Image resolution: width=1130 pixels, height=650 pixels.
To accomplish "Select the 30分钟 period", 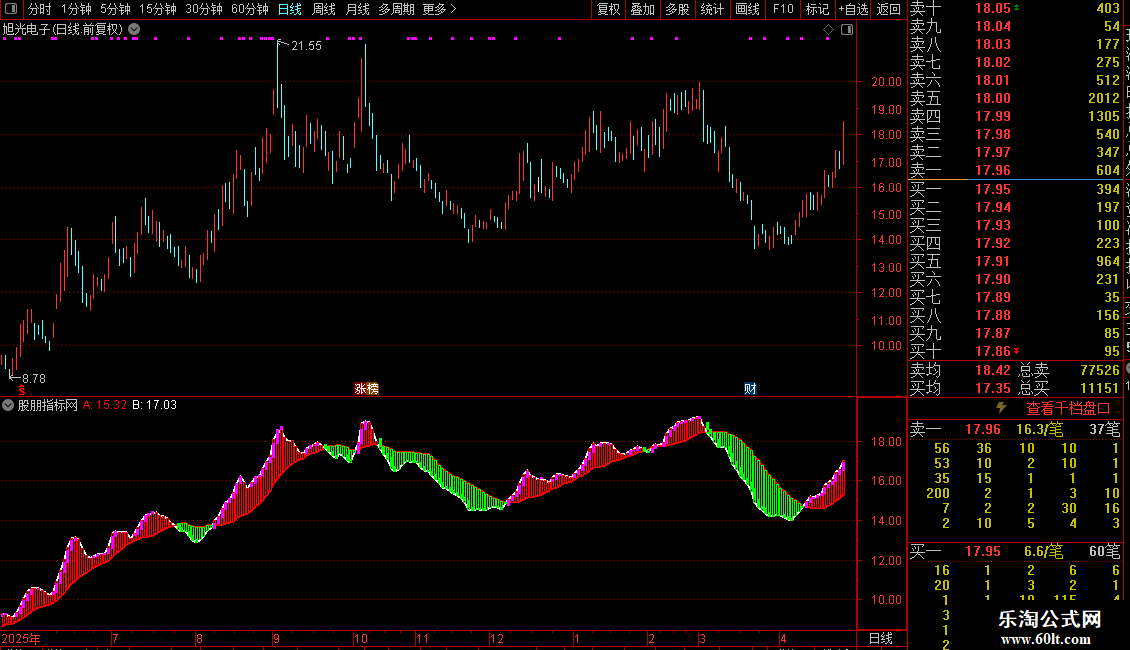I will (x=203, y=9).
